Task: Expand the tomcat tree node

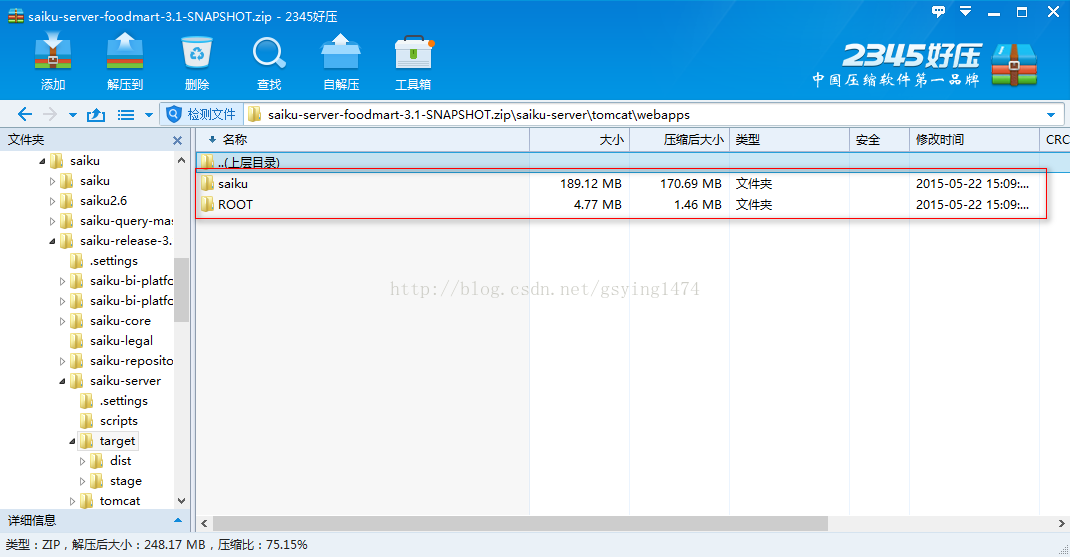Action: tap(72, 501)
